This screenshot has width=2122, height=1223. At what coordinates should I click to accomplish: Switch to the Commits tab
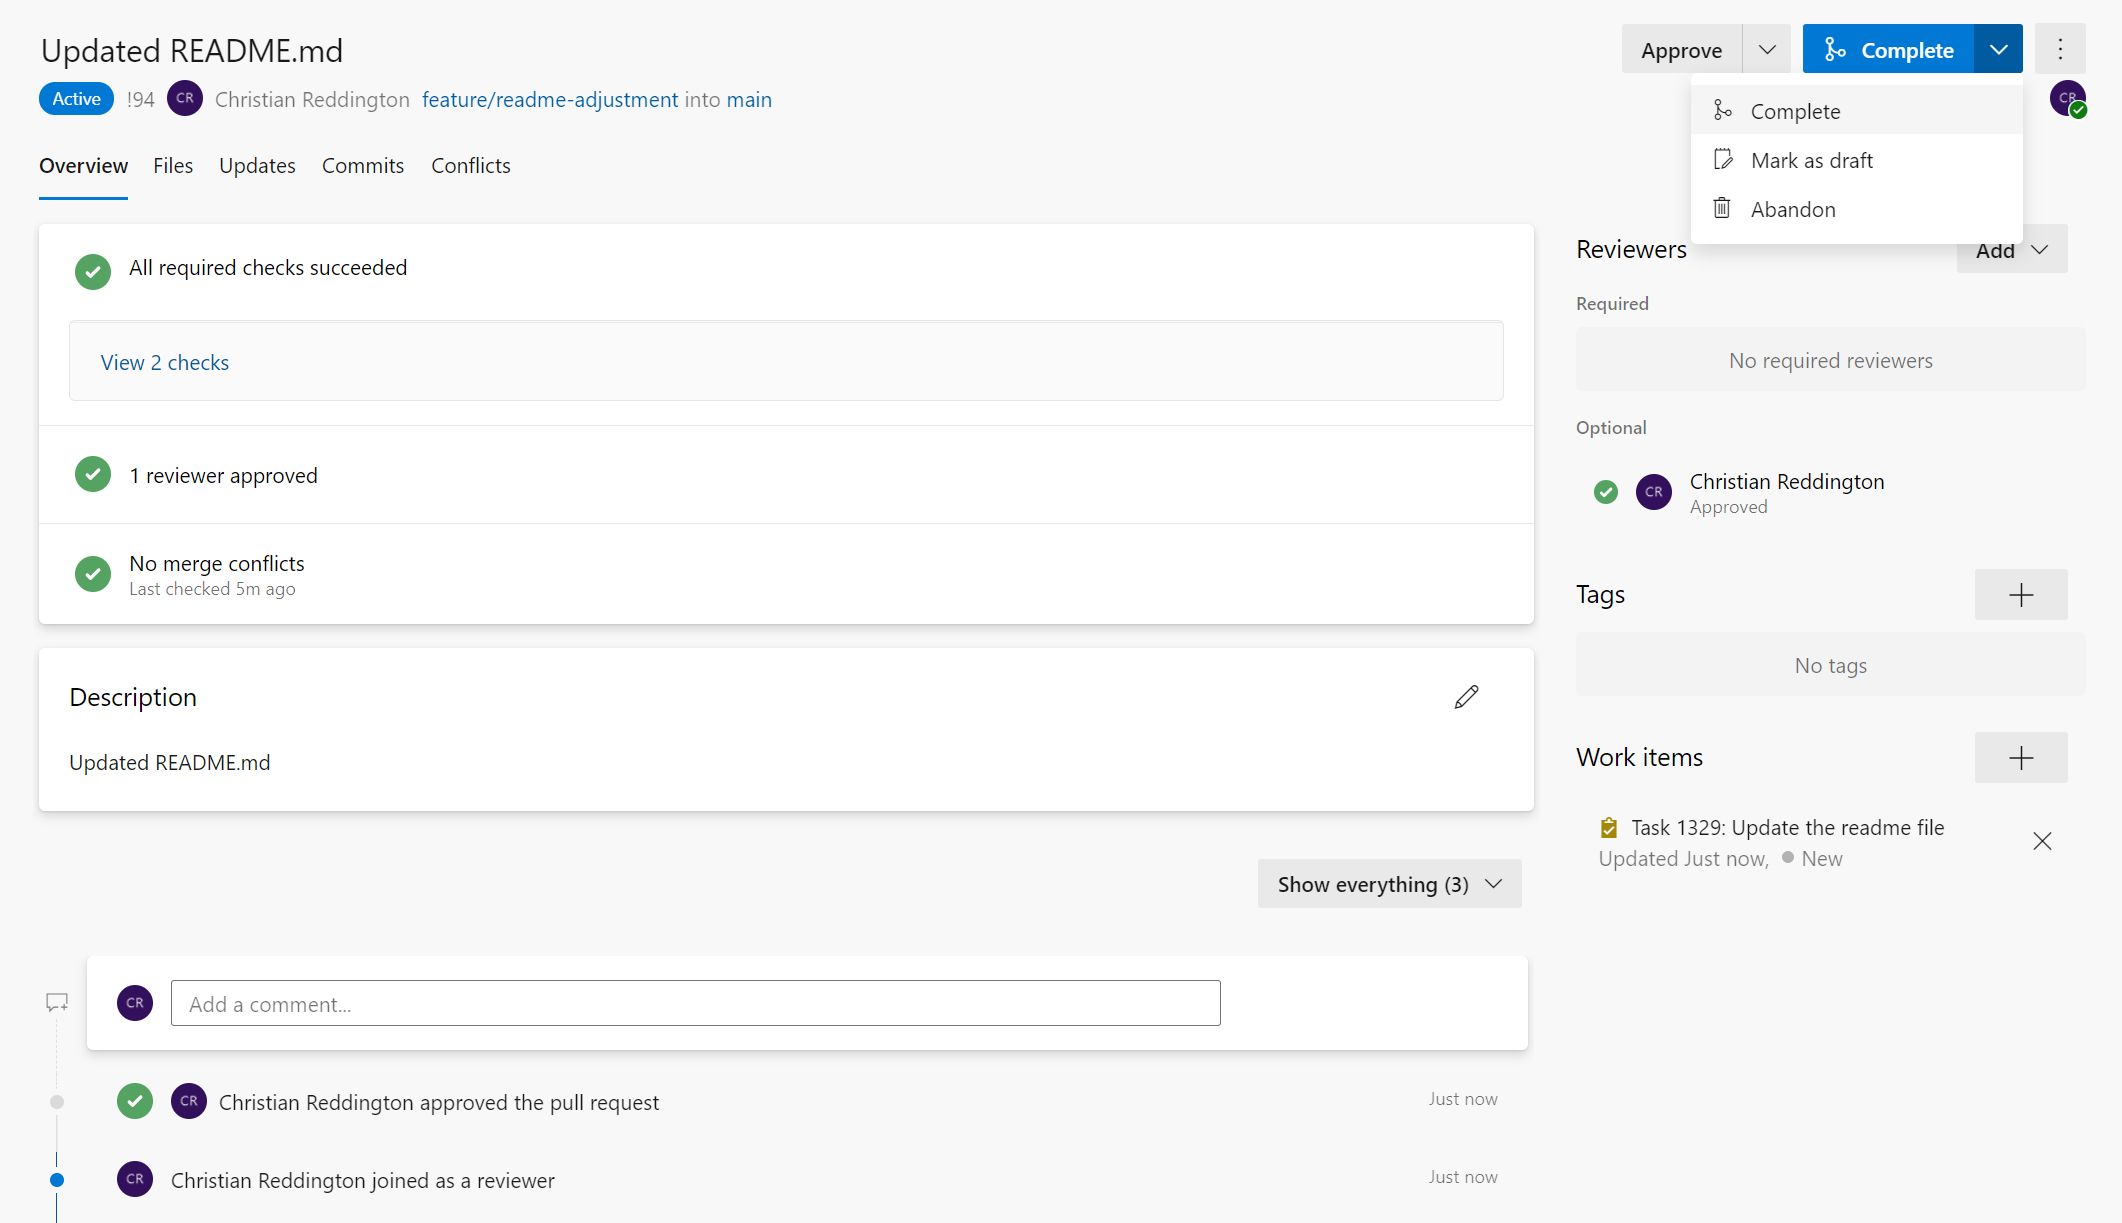[x=362, y=166]
